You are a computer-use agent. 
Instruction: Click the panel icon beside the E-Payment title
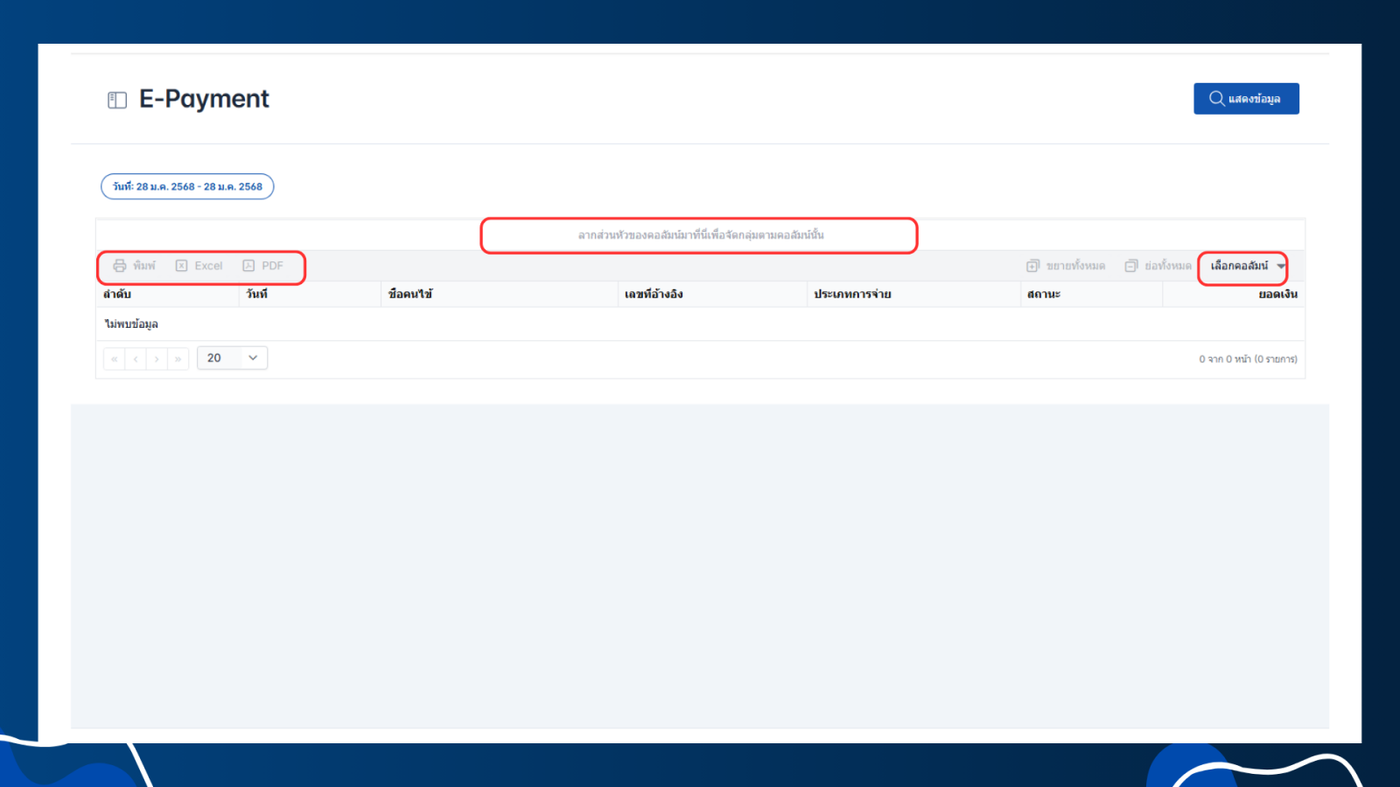(x=117, y=100)
